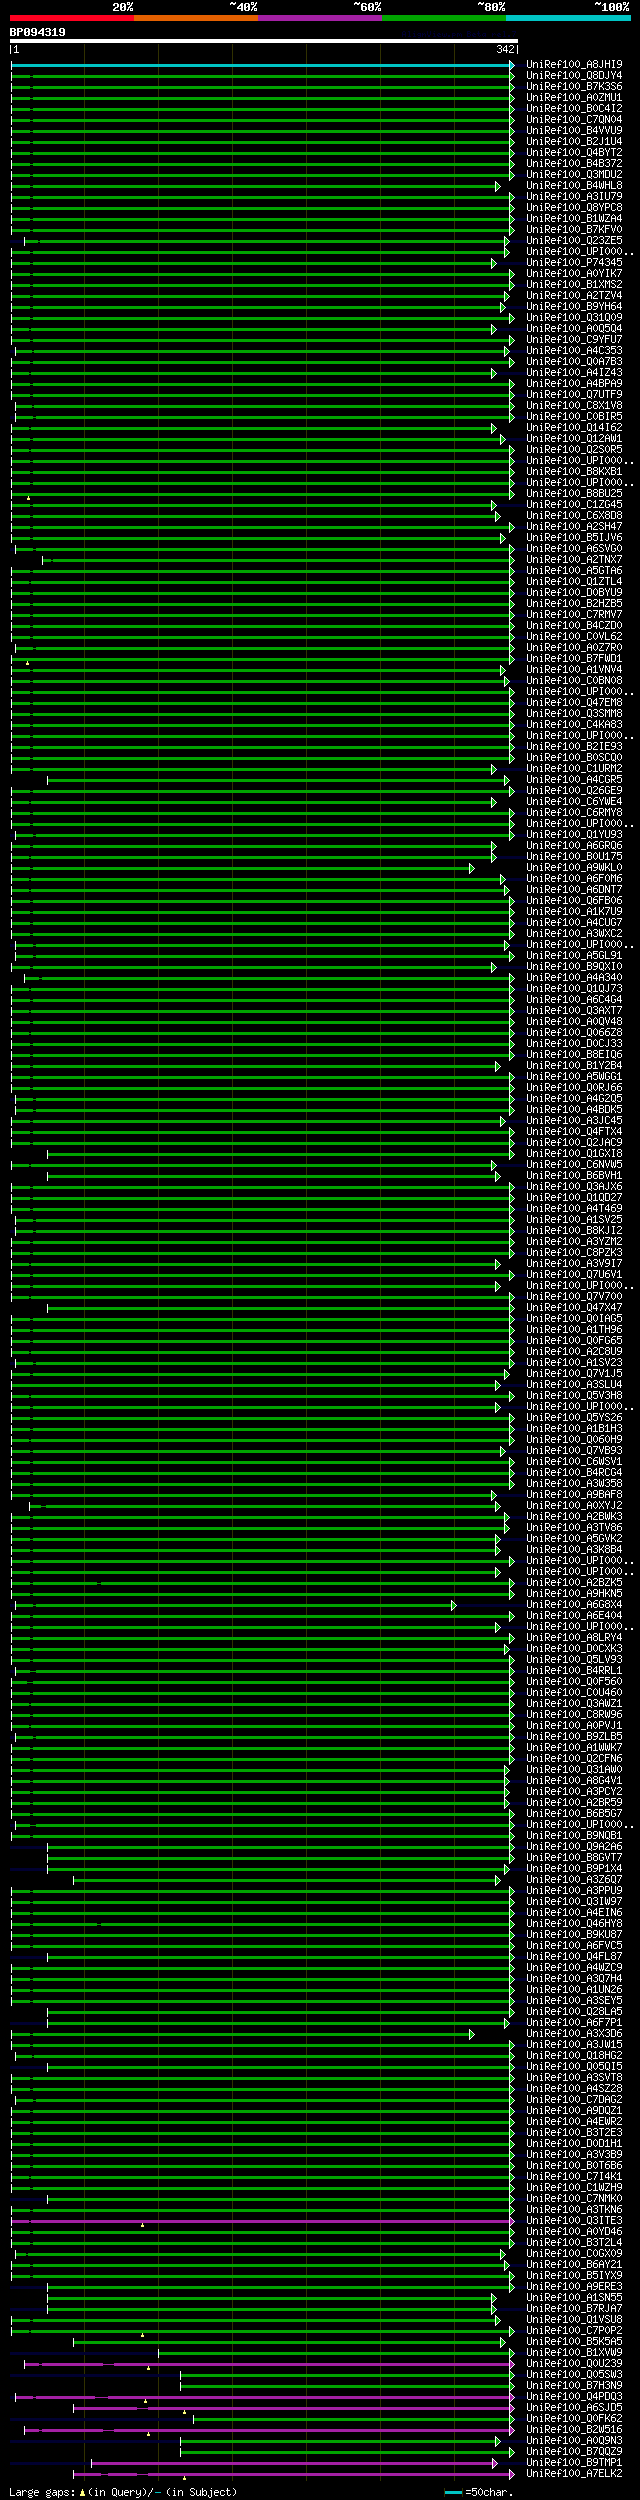Select query label BP094319
640x2500 pixels.
[38, 32]
